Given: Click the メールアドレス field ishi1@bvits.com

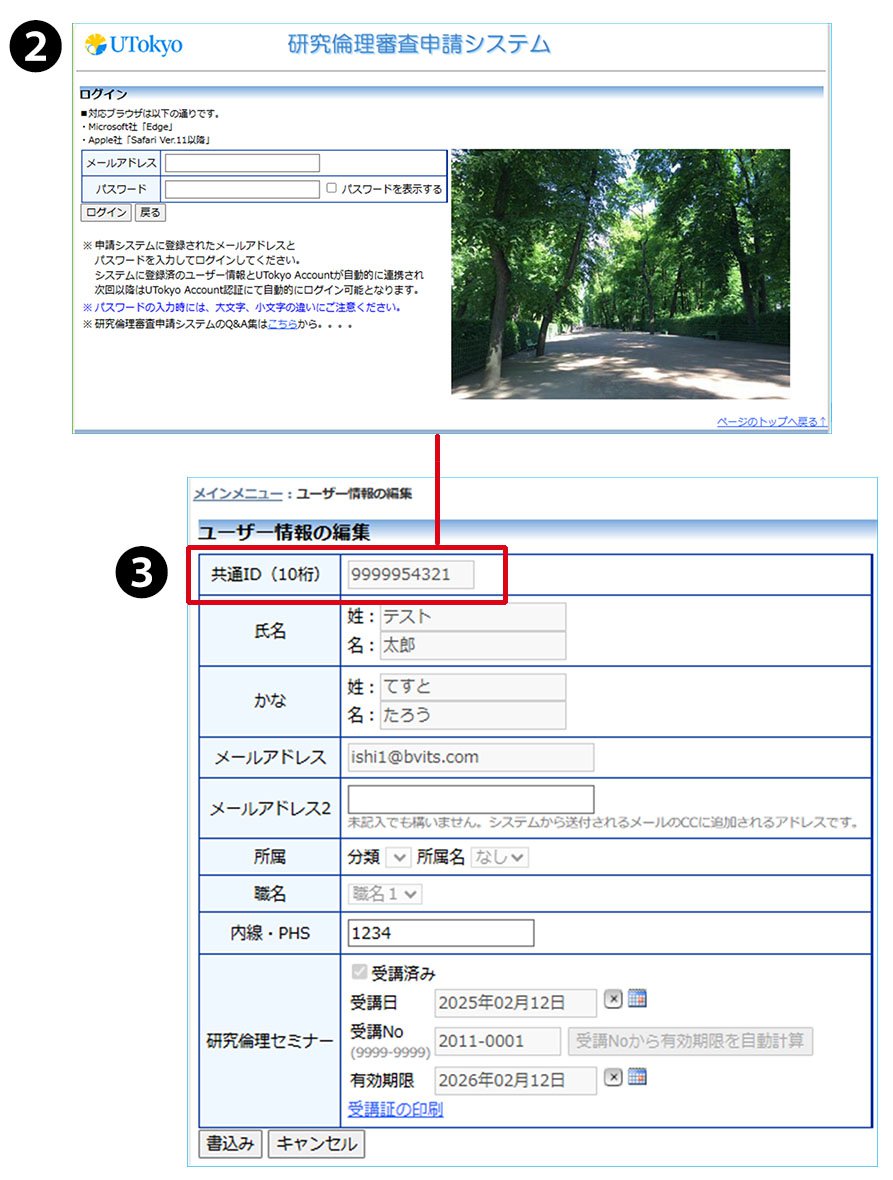Looking at the screenshot, I should tap(471, 757).
